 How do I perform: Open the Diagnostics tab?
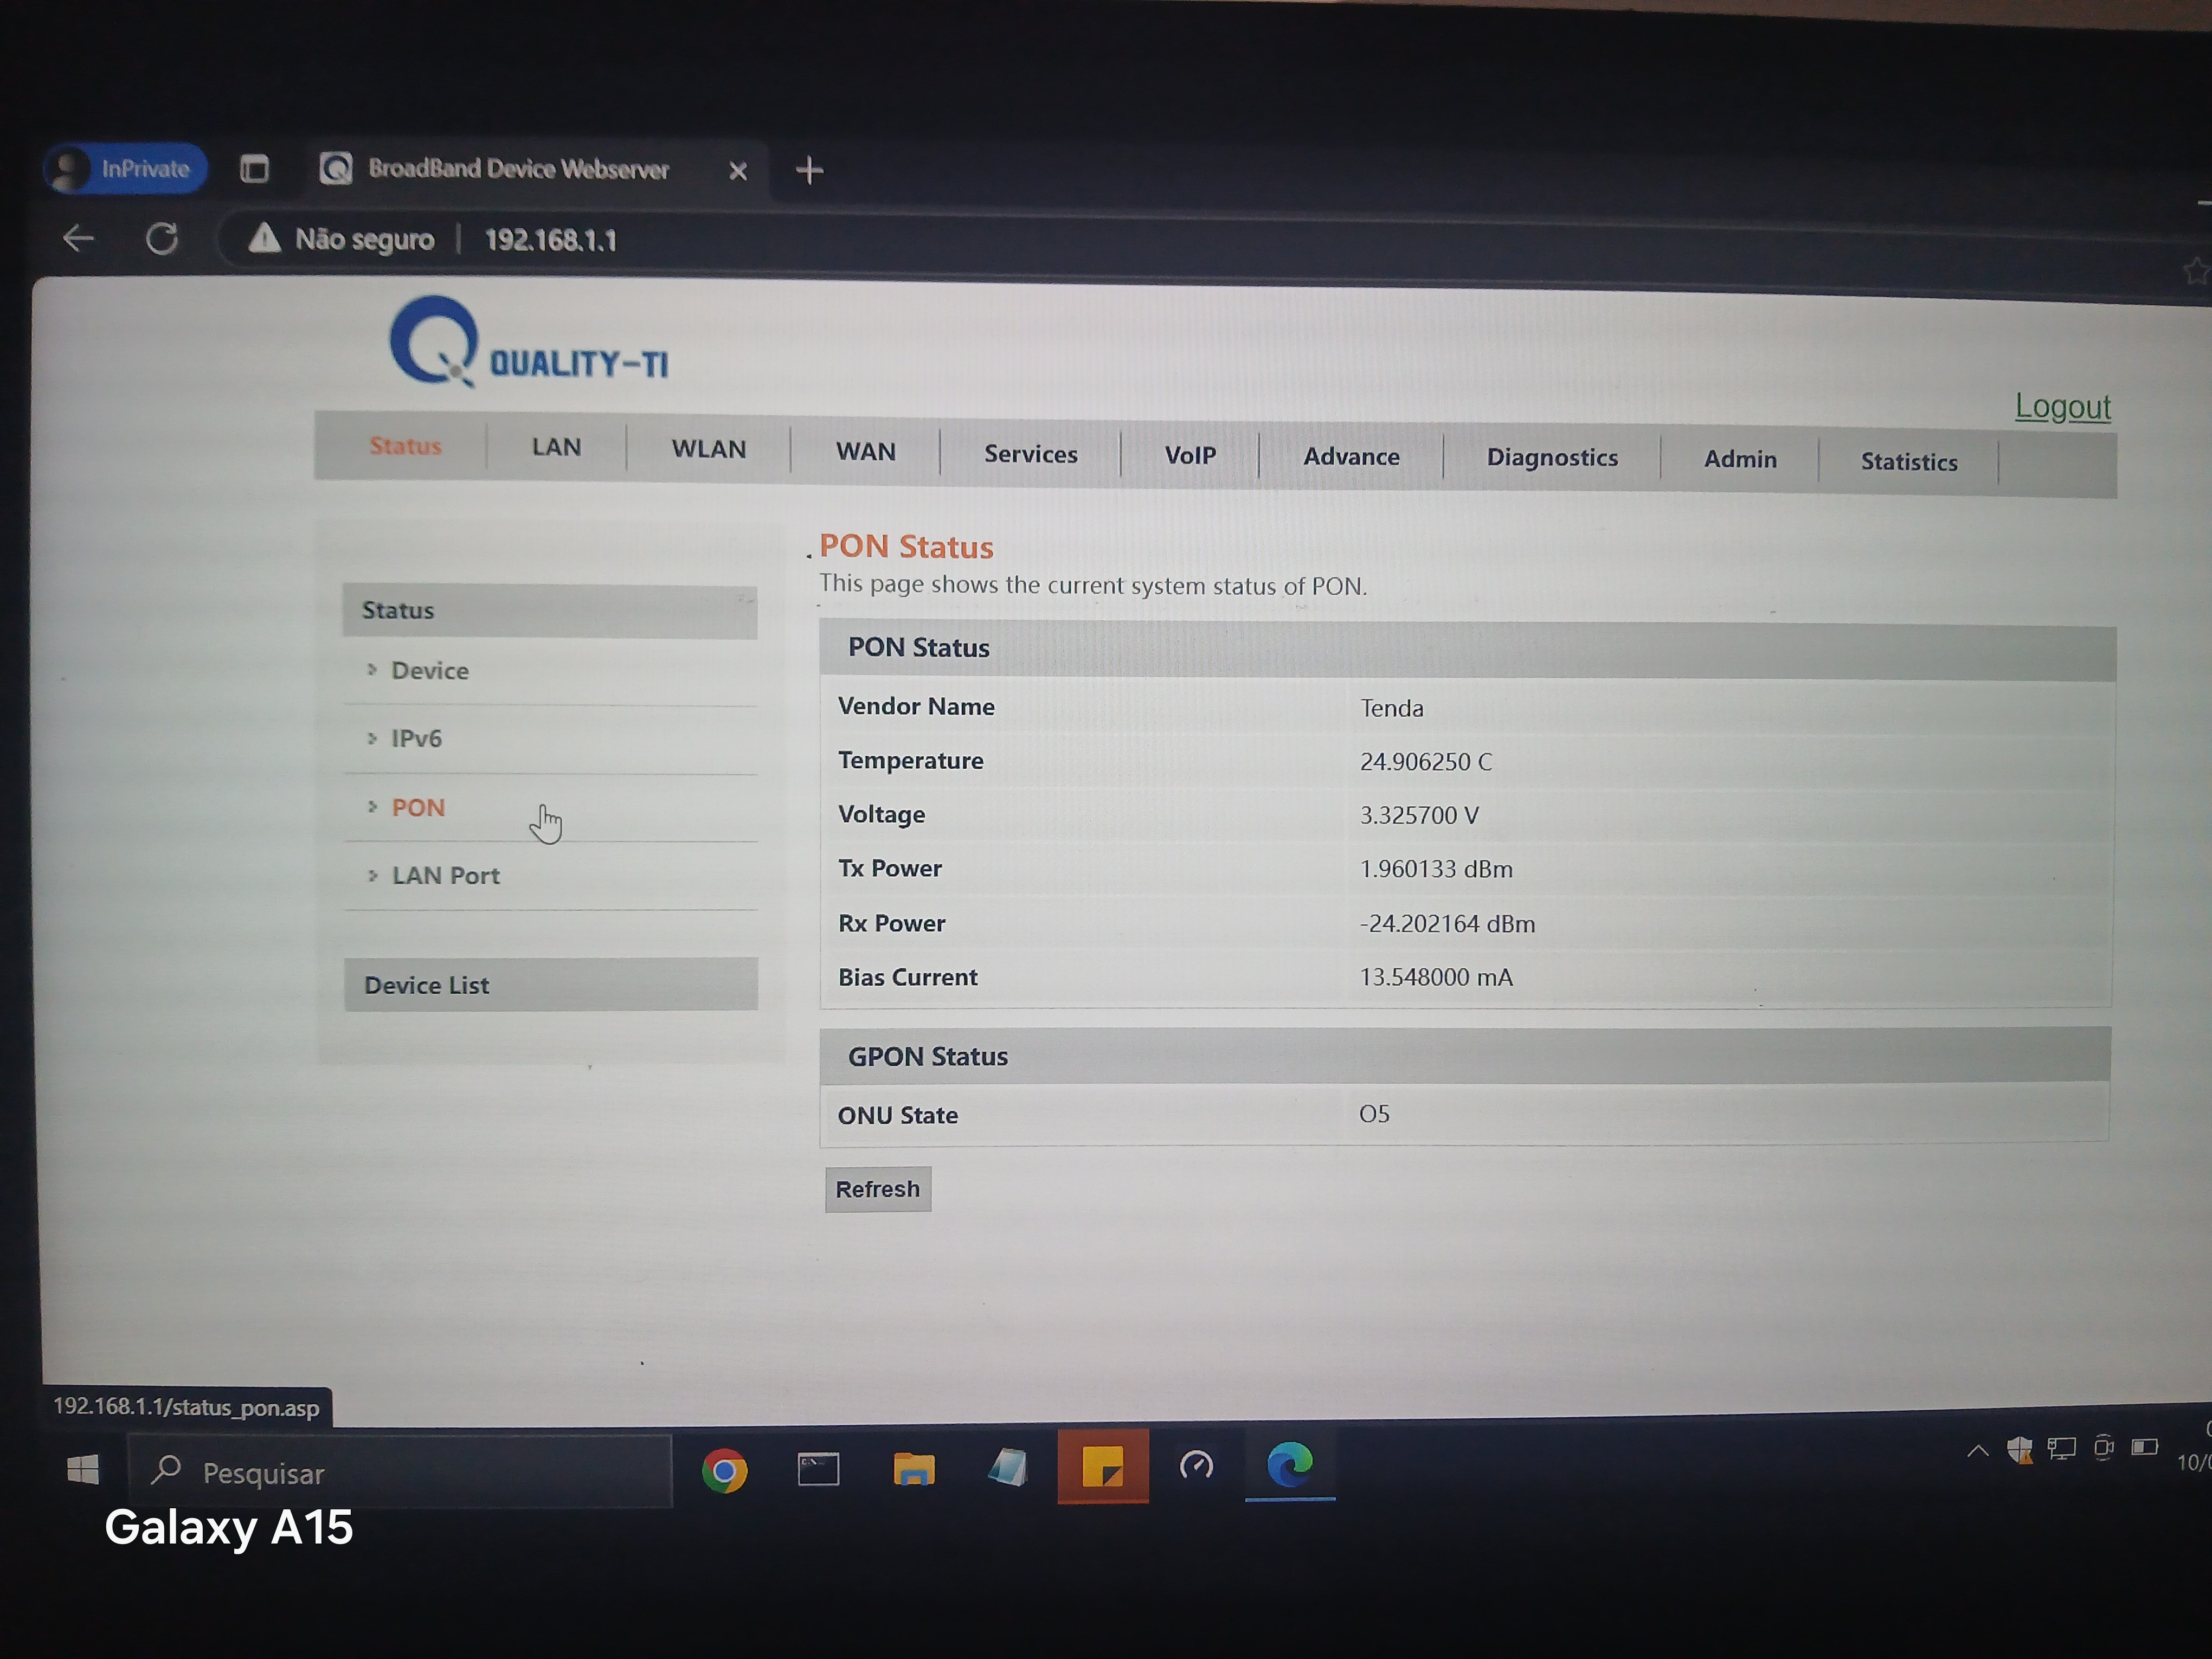[x=1551, y=458]
